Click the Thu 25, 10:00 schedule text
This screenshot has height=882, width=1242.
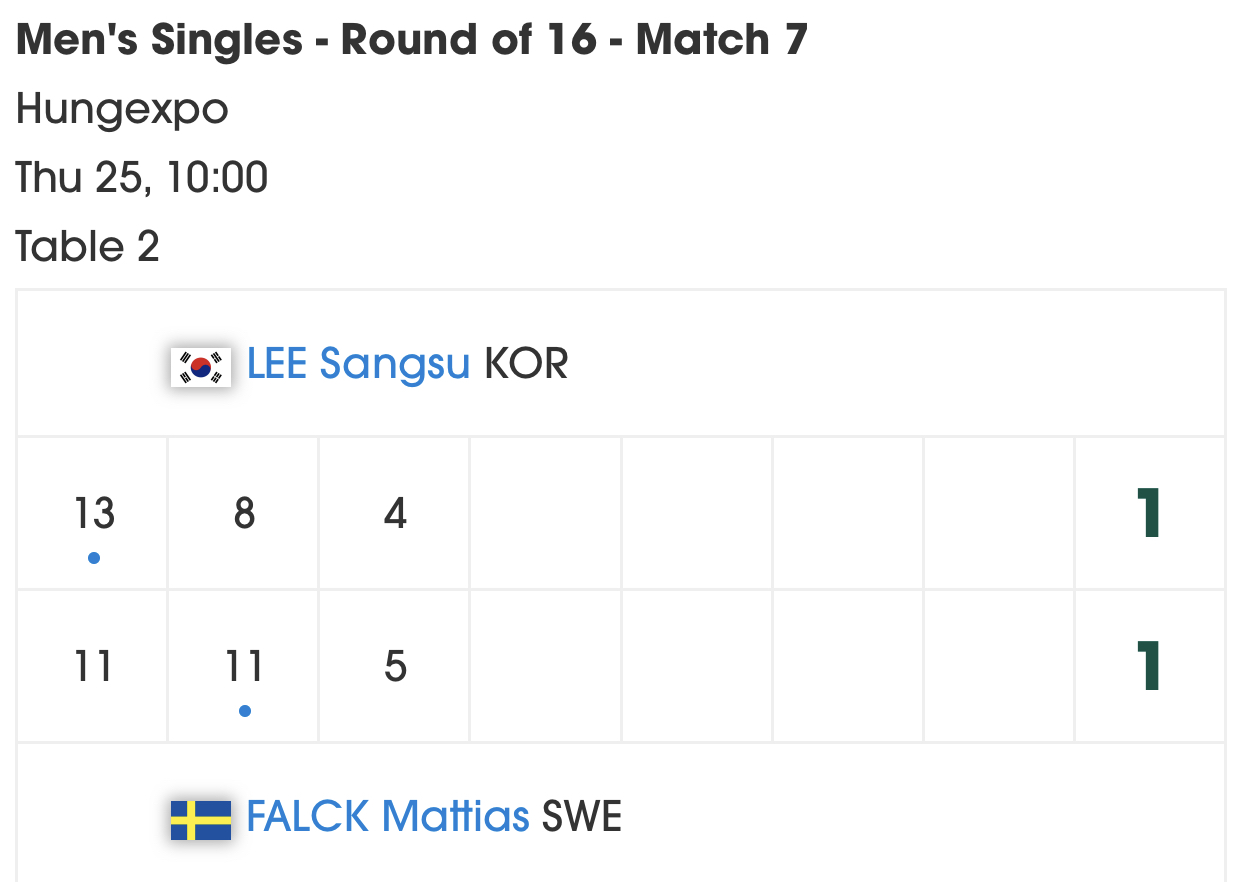(x=142, y=178)
